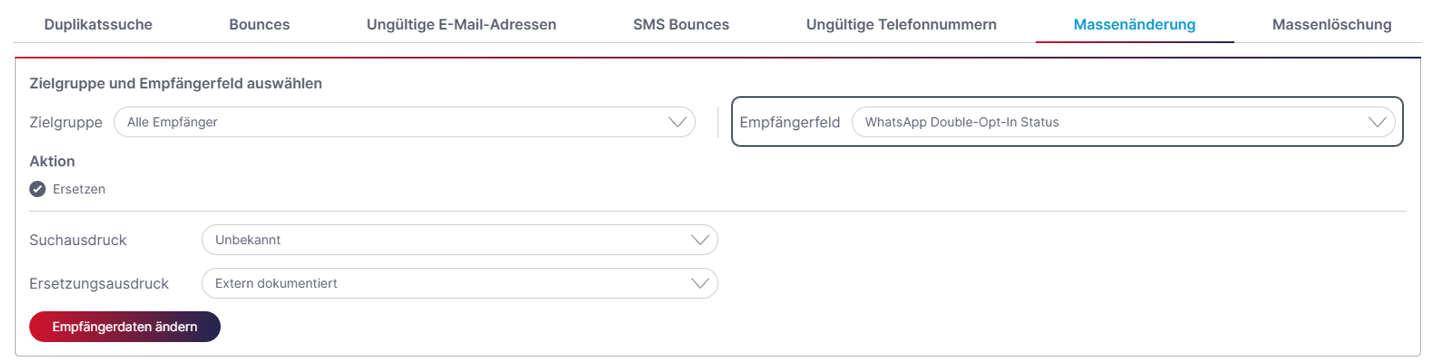The image size is (1434, 362).
Task: Select the Massenänderung tab
Action: click(x=1134, y=24)
